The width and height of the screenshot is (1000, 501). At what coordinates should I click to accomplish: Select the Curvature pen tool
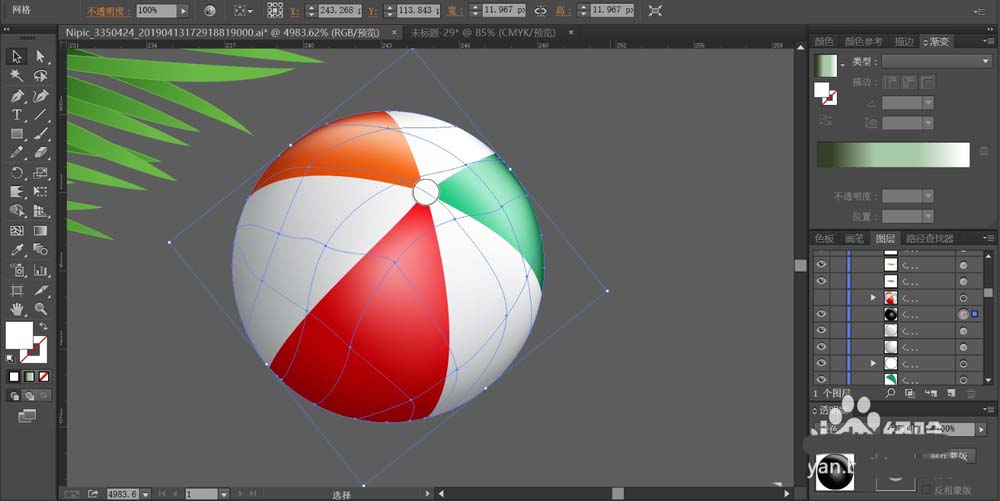click(x=40, y=96)
